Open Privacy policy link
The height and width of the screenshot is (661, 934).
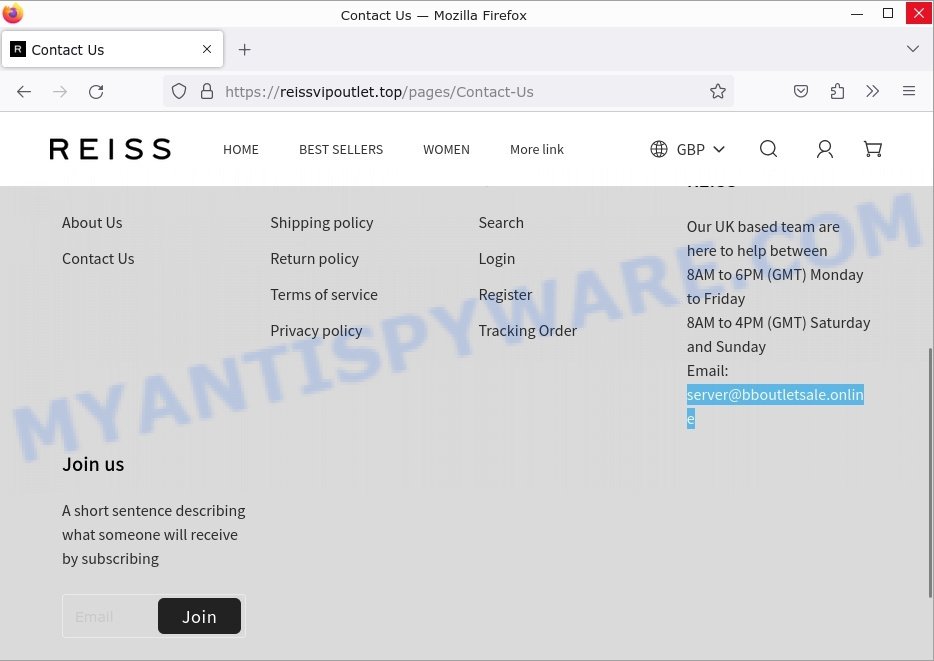click(316, 330)
